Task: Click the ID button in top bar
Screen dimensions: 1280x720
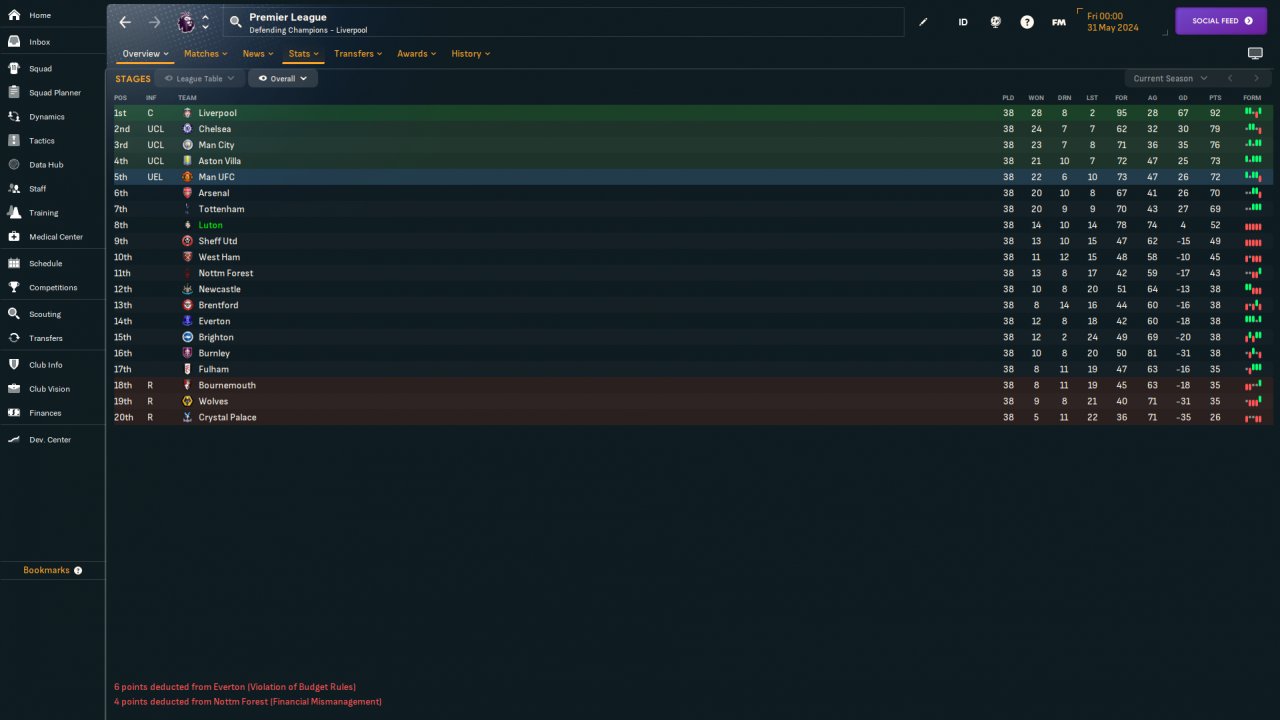Action: (963, 22)
